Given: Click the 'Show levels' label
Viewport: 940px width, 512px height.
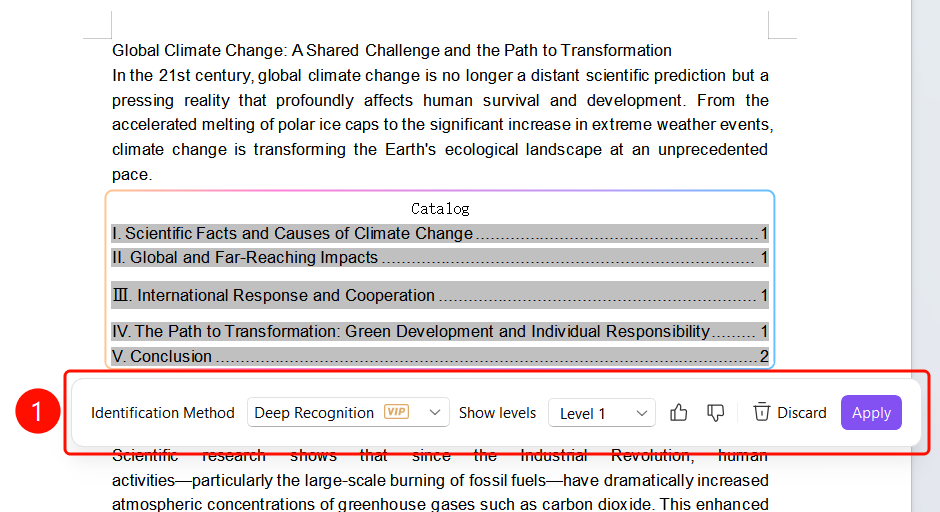Looking at the screenshot, I should click(x=497, y=413).
